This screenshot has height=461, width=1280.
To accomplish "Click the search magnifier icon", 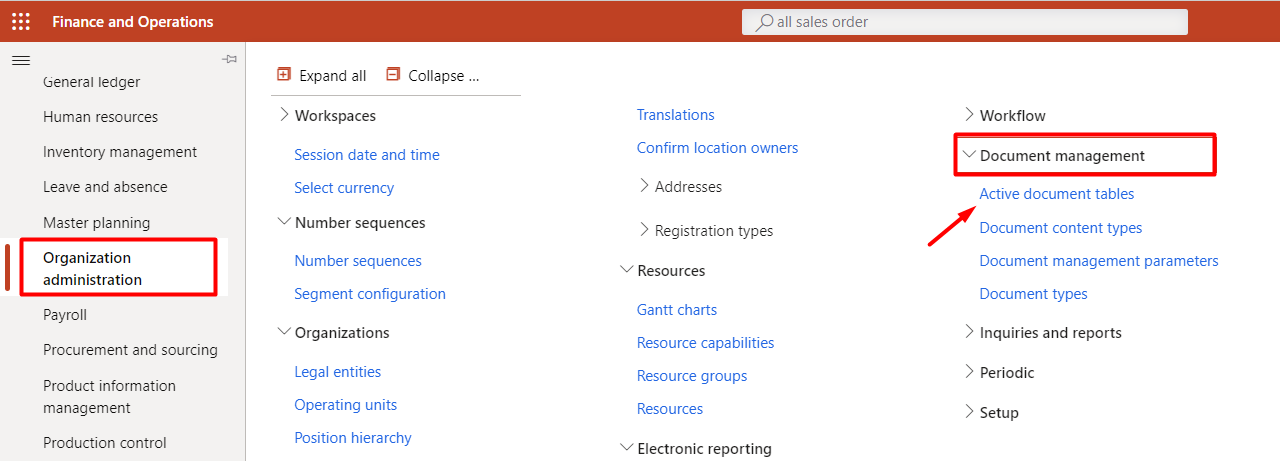I will pos(764,22).
